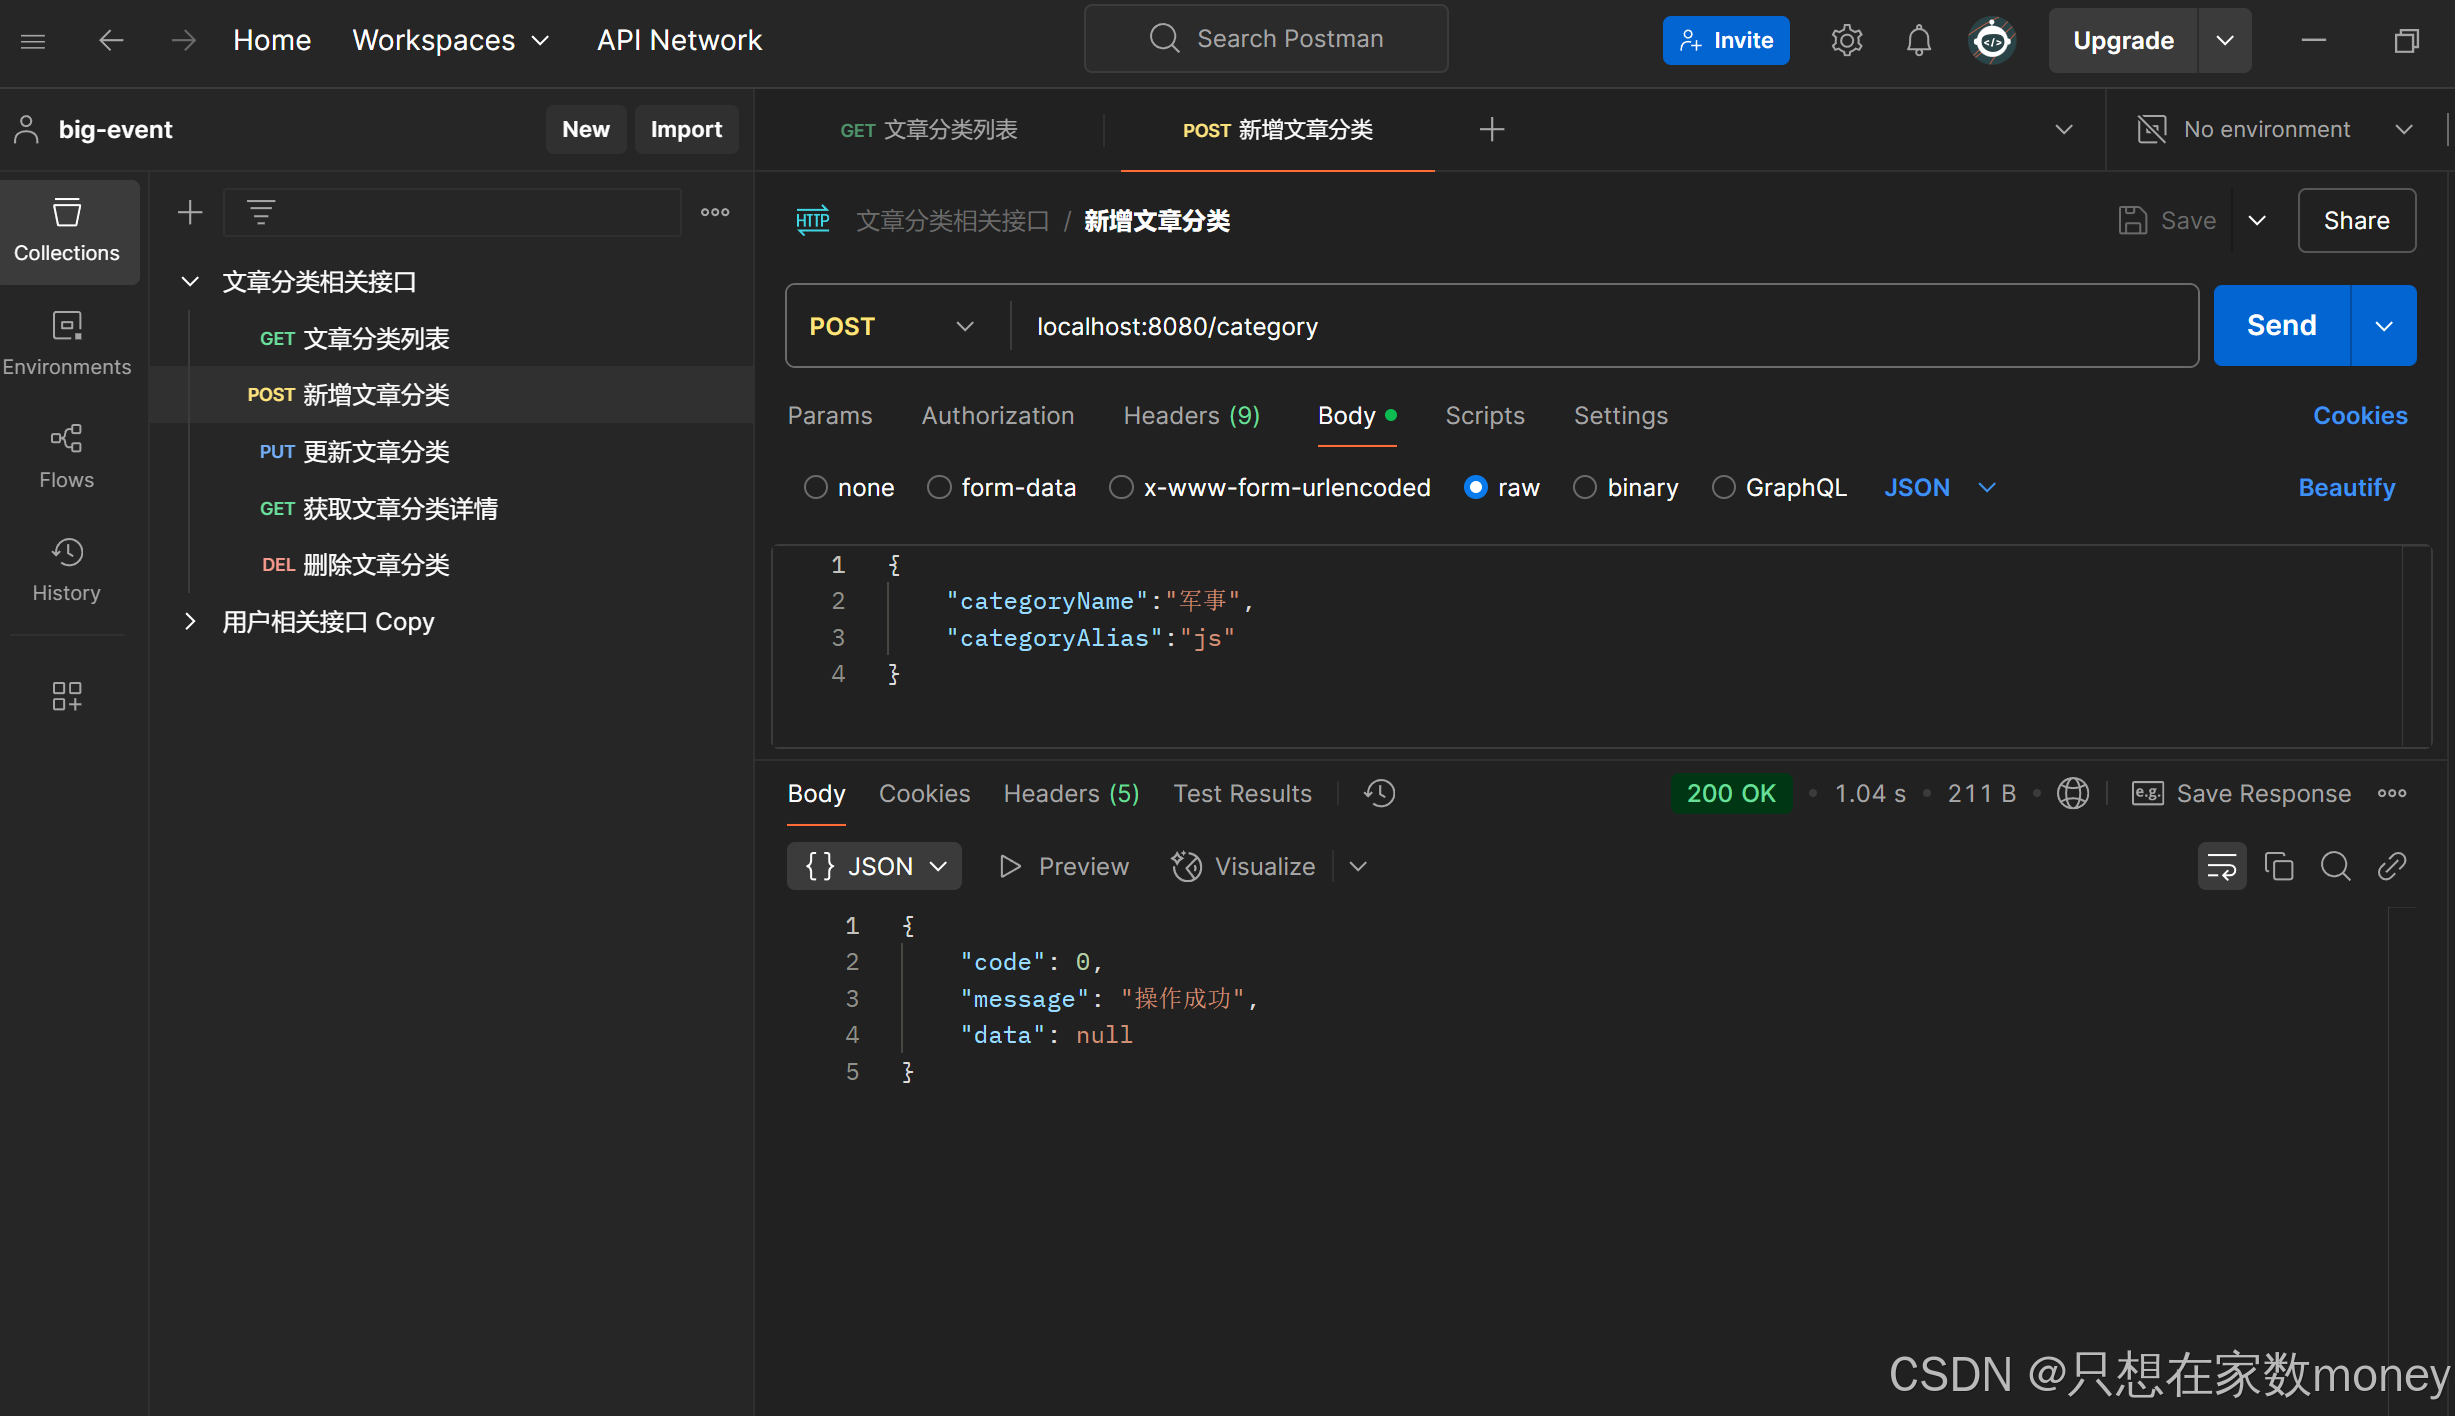The image size is (2455, 1416).
Task: Choose the binary body radio button
Action: coord(1585,488)
